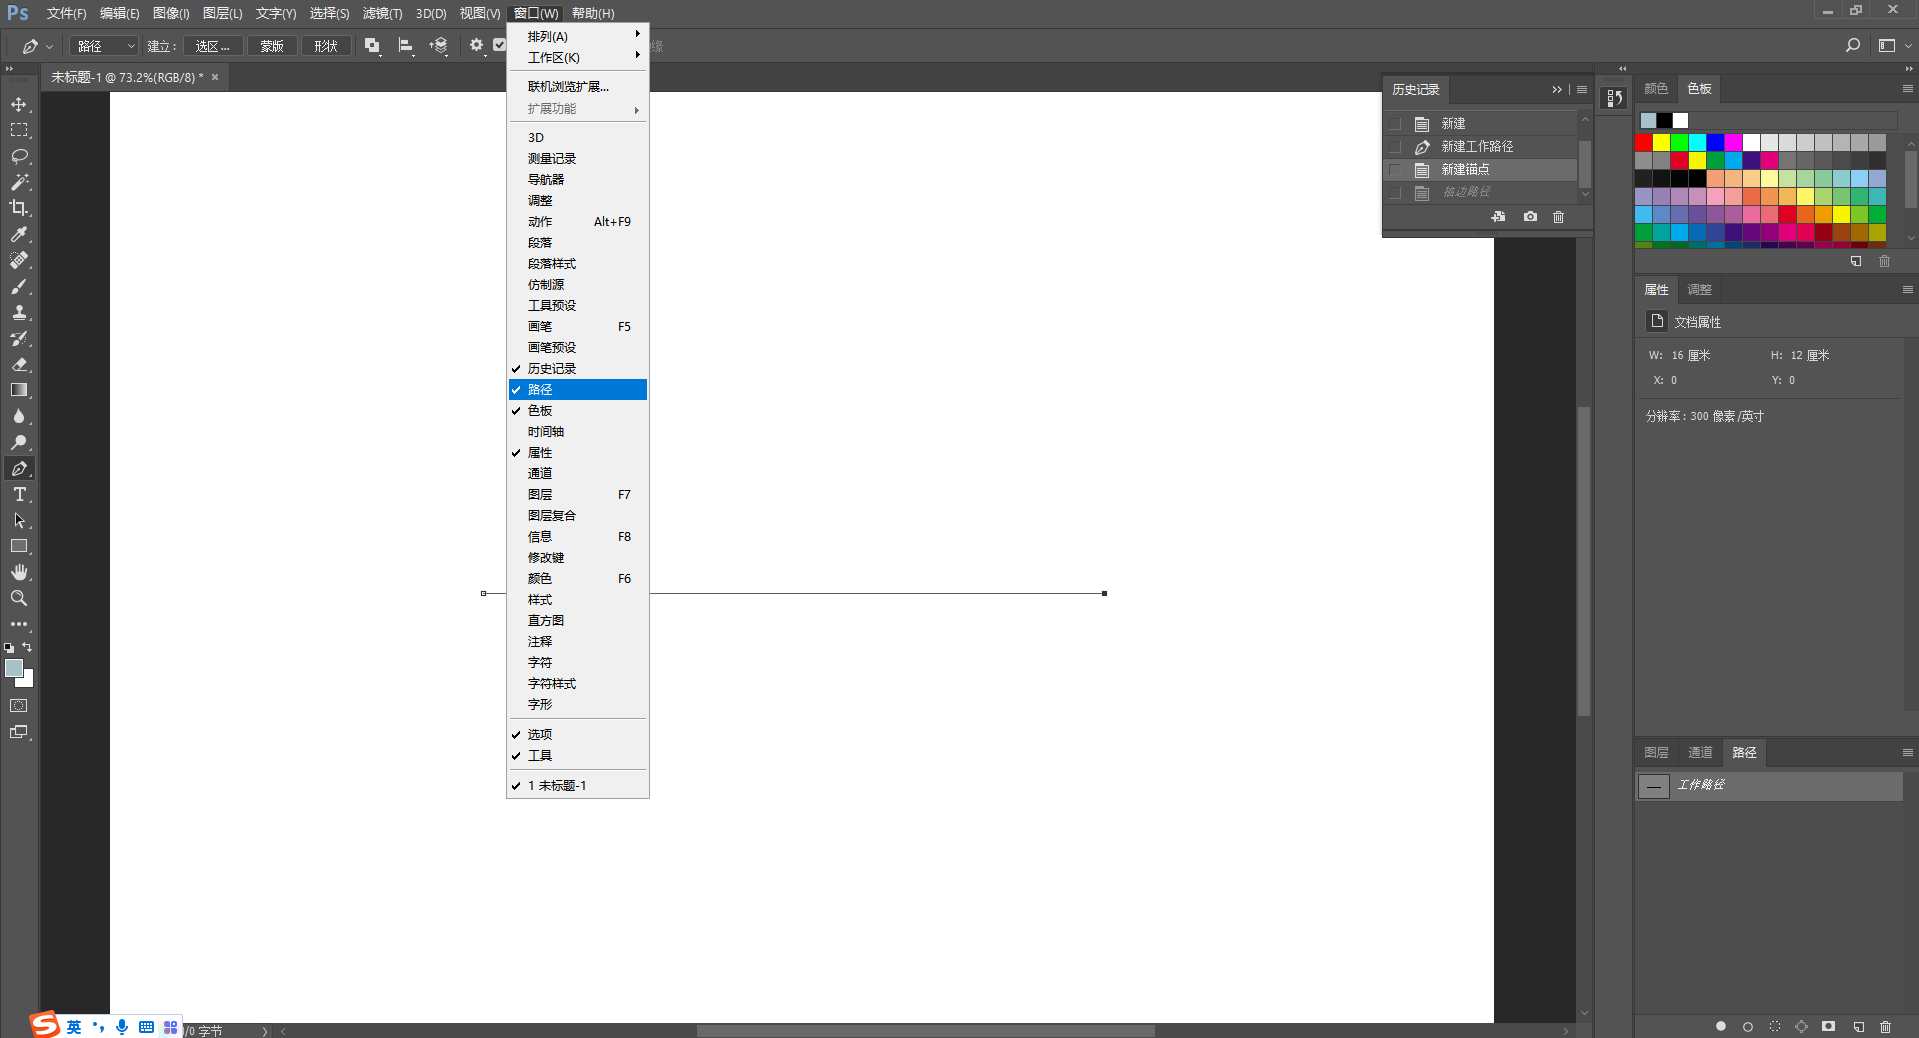Select the Gradient tool

point(19,390)
